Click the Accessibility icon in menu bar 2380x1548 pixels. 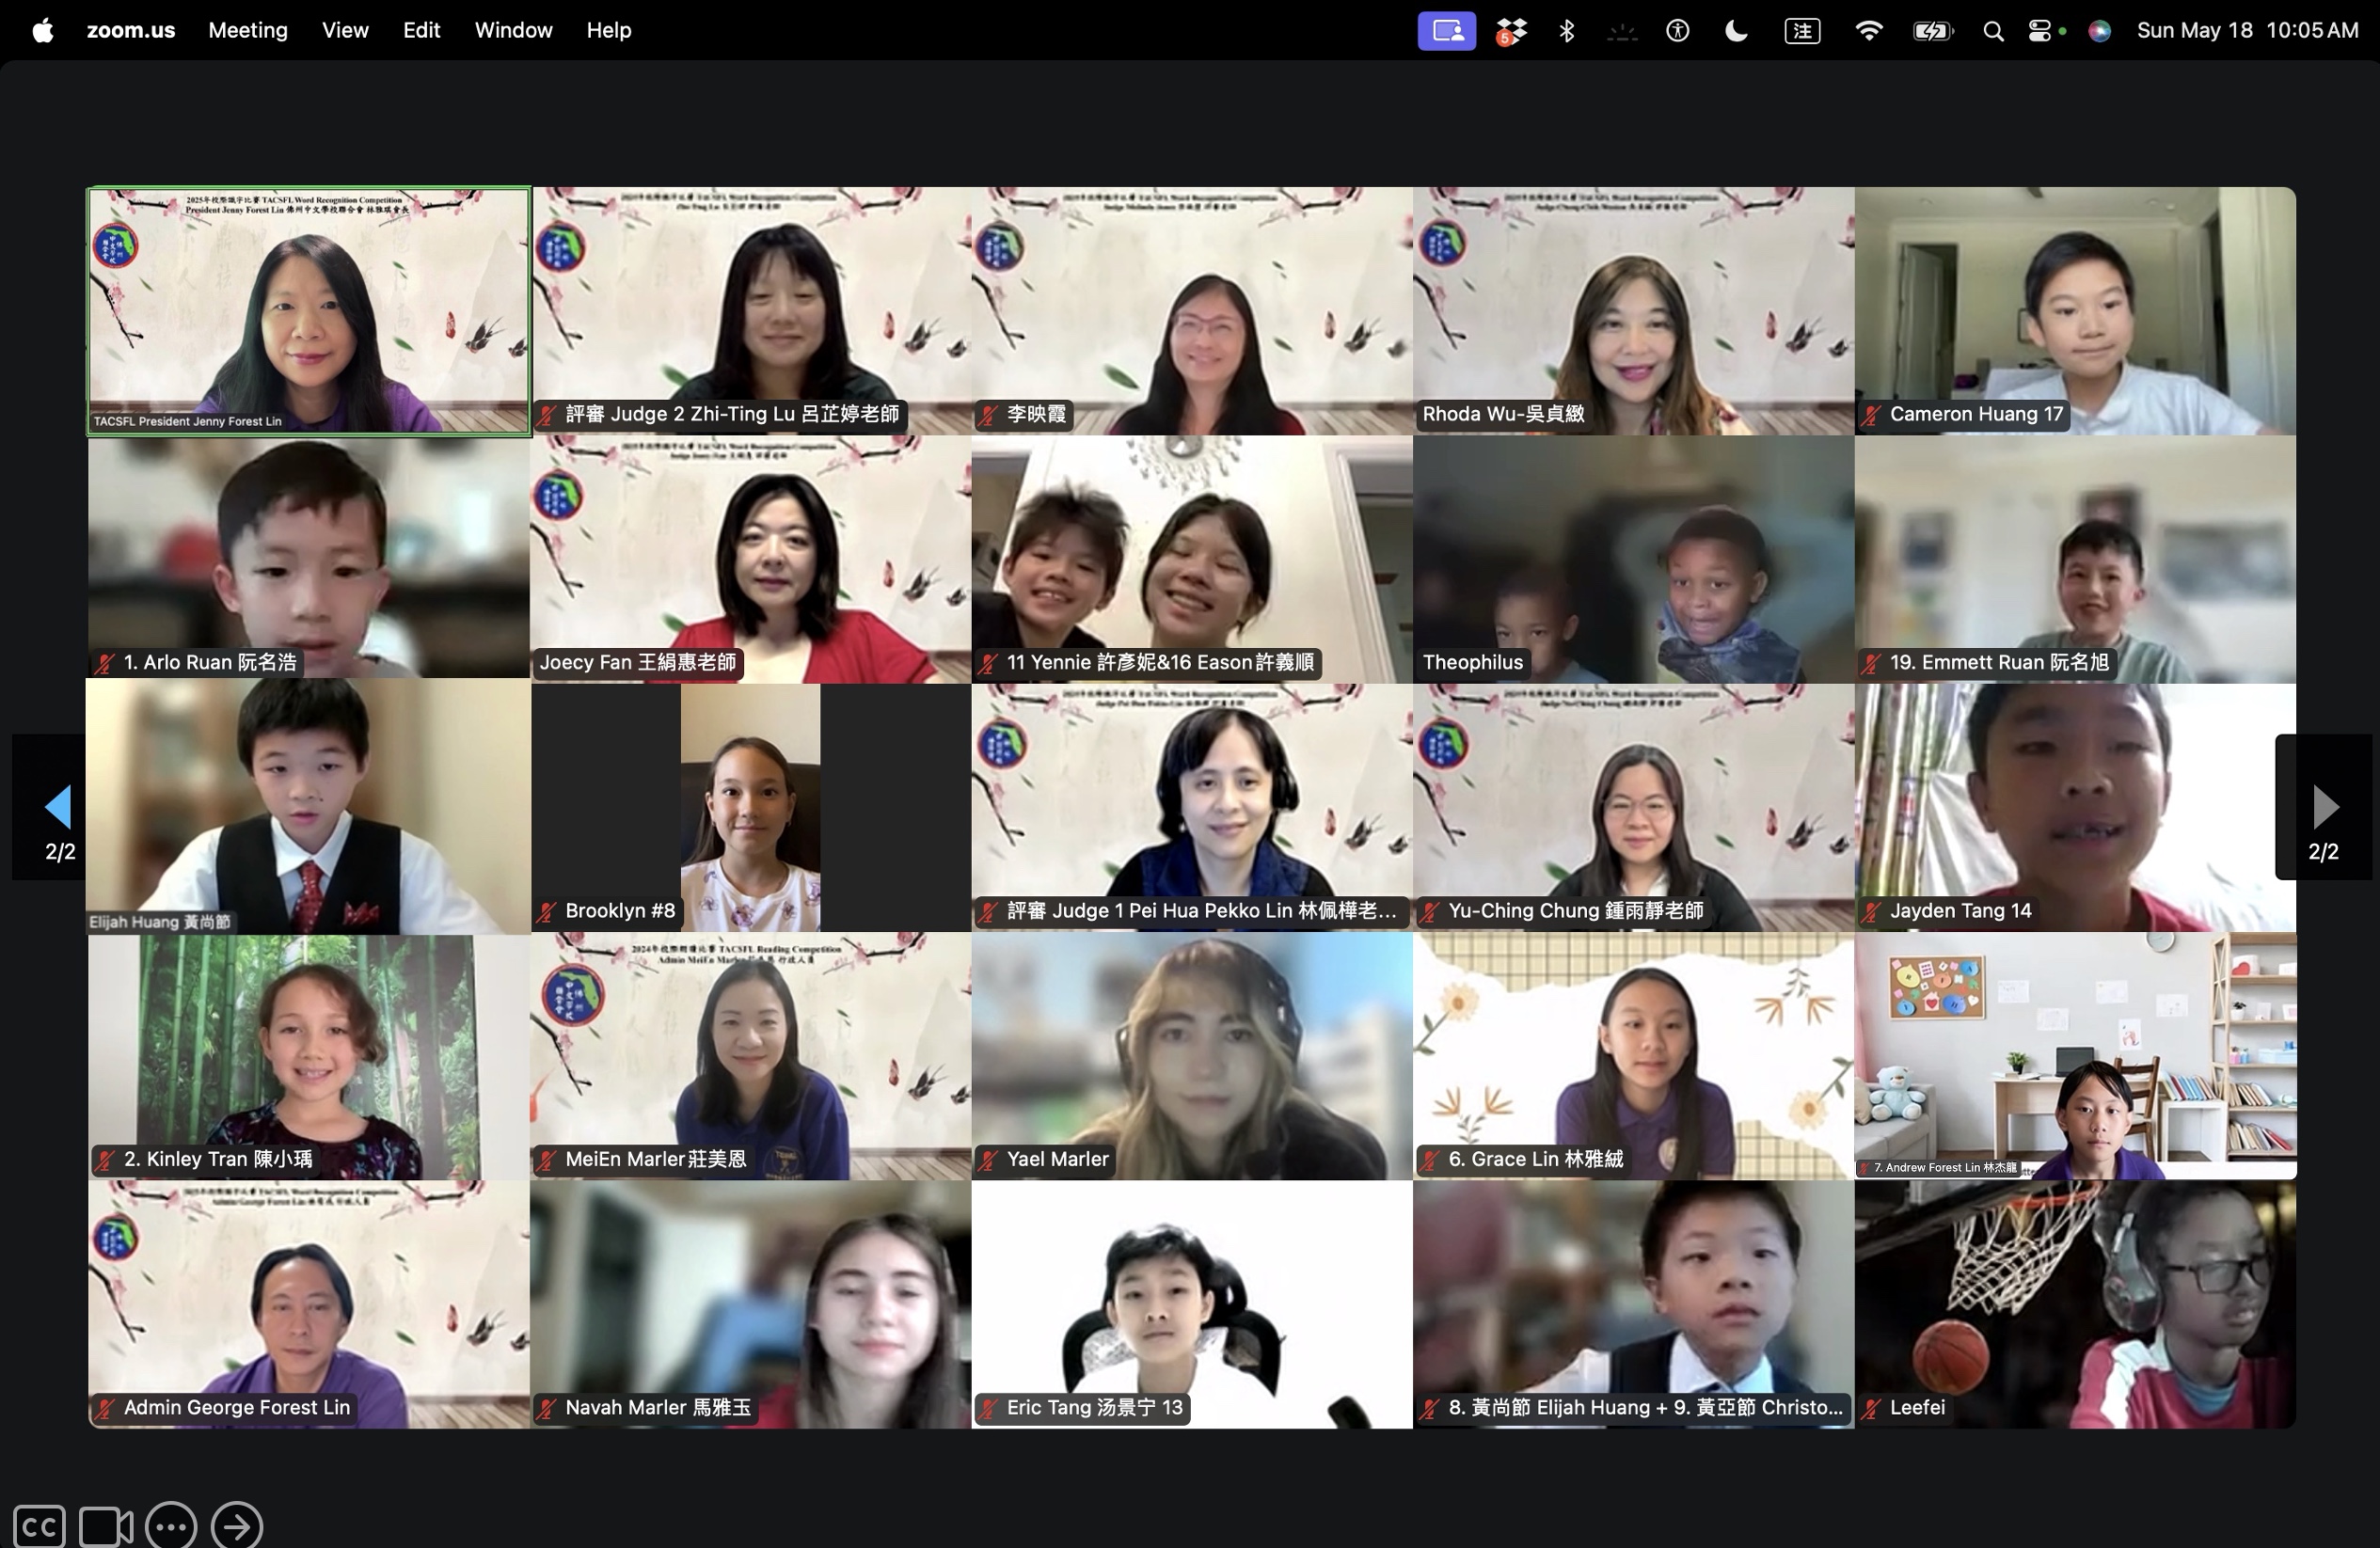(1677, 30)
